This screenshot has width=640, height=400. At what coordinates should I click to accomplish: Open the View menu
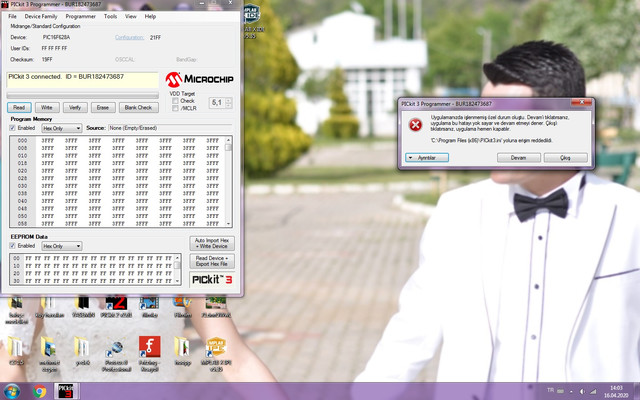click(131, 16)
